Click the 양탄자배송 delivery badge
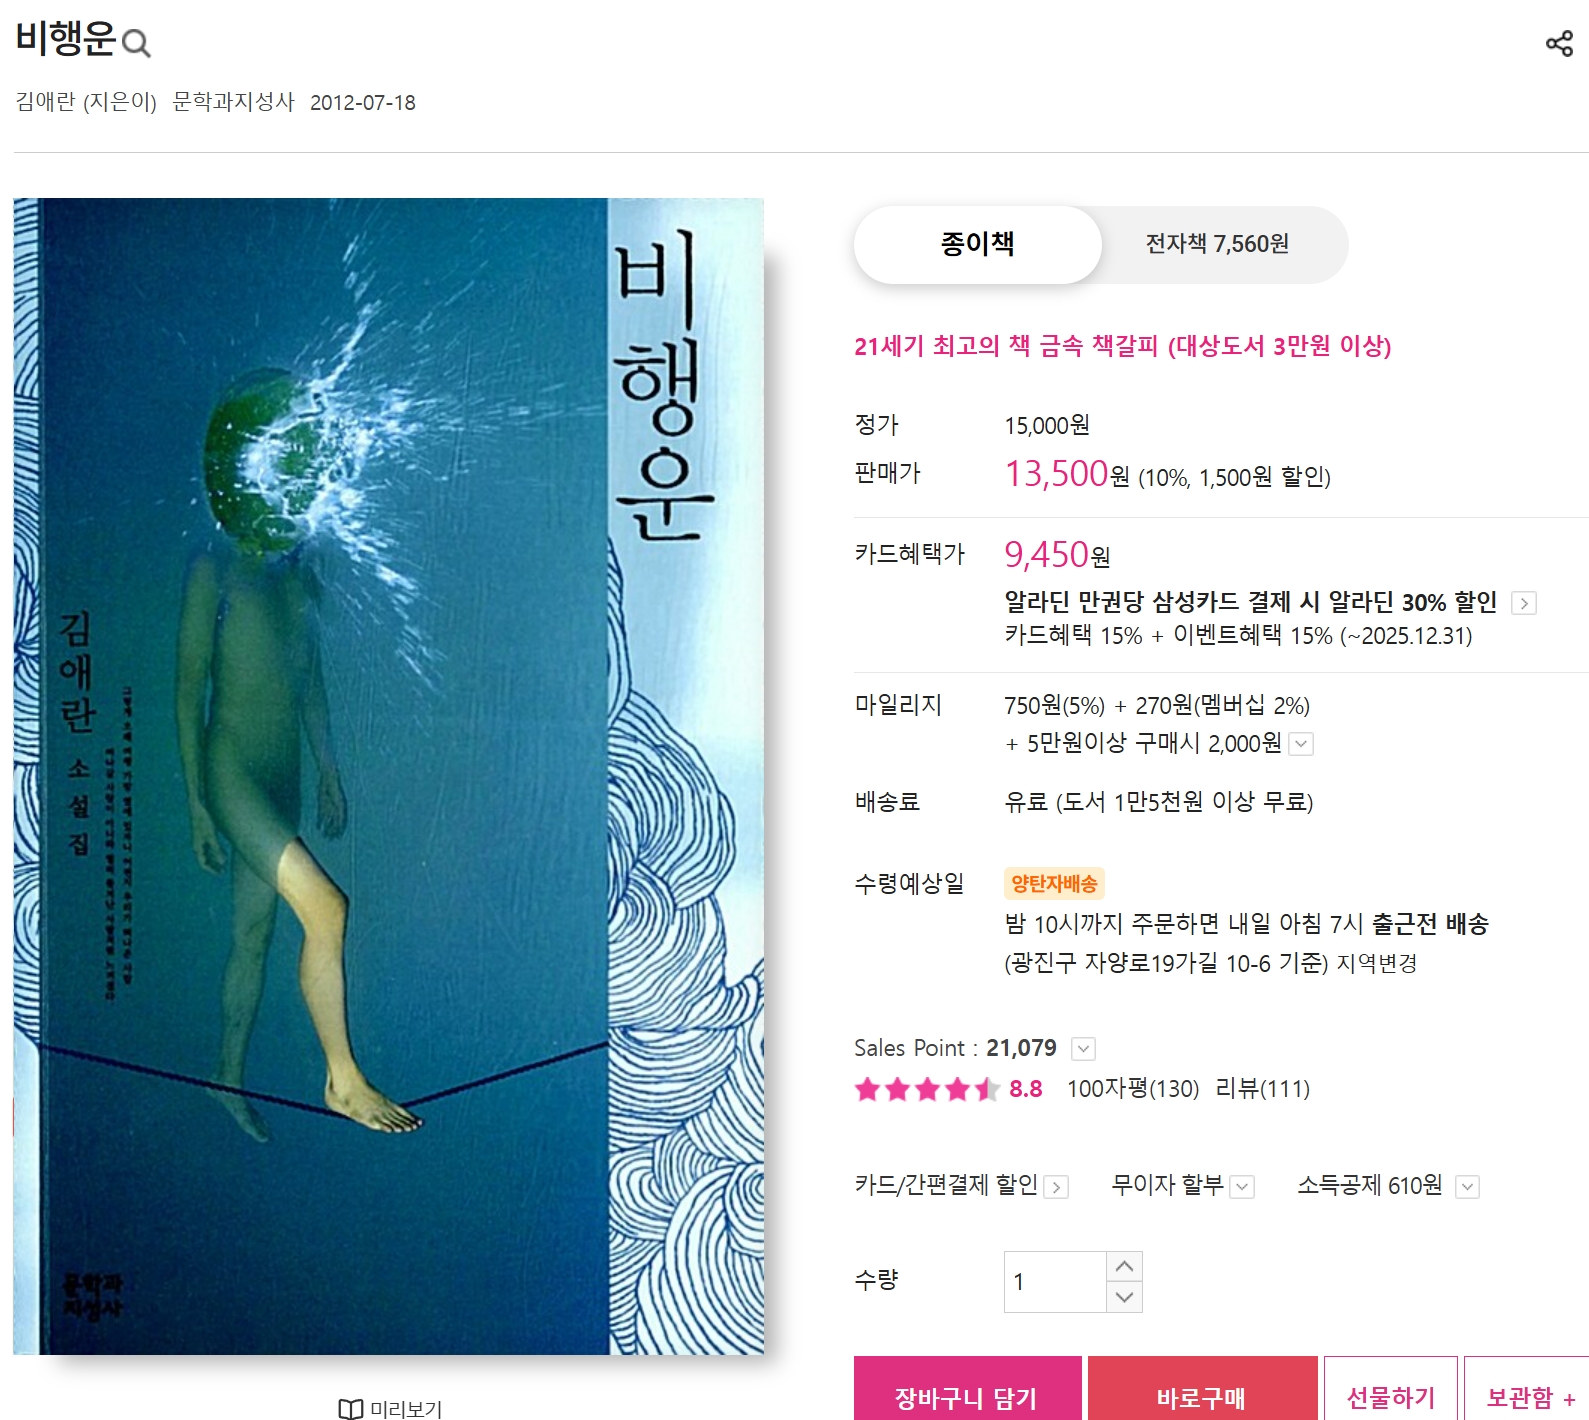The width and height of the screenshot is (1589, 1420). pos(1054,883)
